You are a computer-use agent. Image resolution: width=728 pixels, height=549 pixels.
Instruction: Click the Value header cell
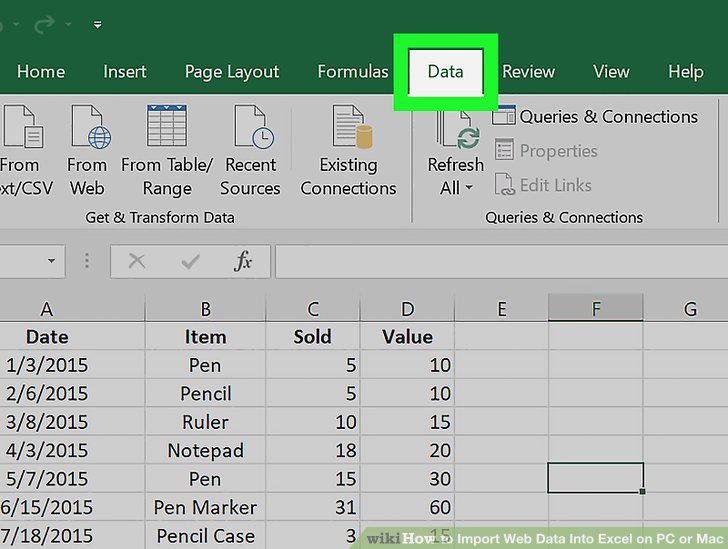click(408, 336)
